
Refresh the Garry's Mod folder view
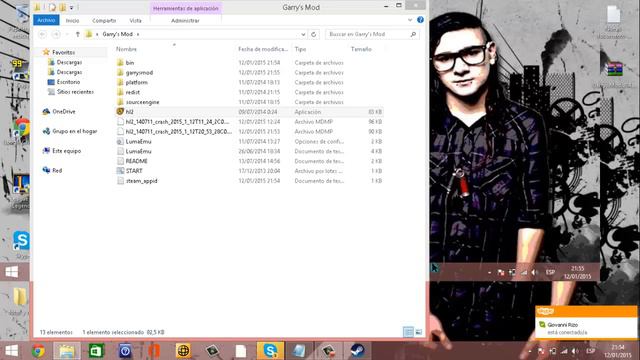pyautogui.click(x=313, y=34)
